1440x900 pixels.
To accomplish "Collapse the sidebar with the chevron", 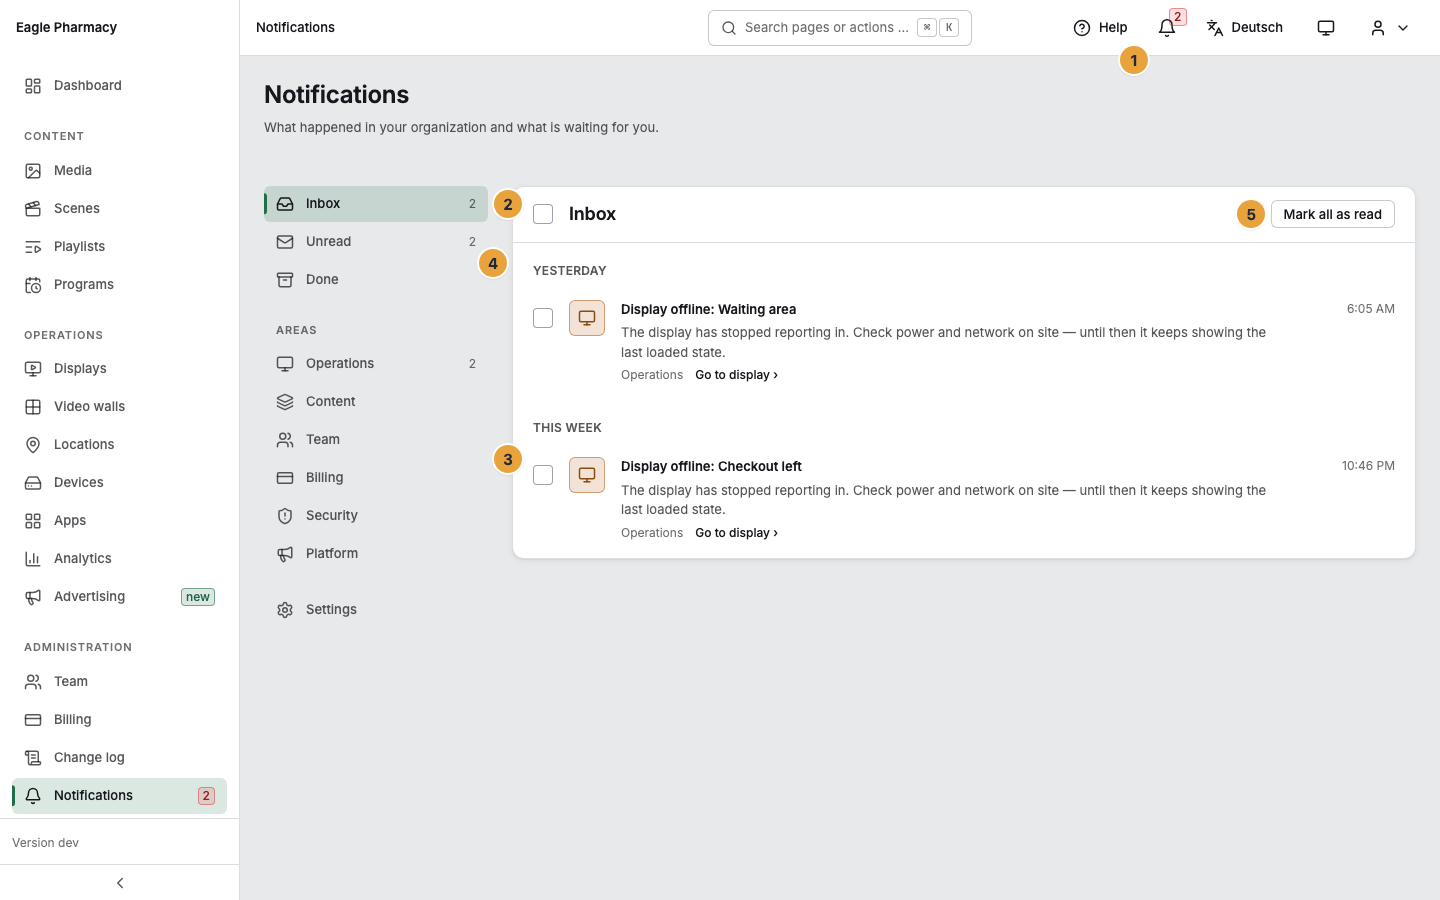I will [120, 883].
